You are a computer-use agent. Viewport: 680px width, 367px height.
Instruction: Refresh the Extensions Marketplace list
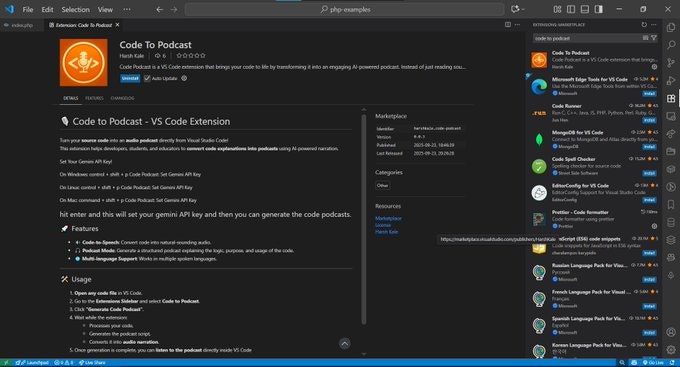(x=644, y=25)
